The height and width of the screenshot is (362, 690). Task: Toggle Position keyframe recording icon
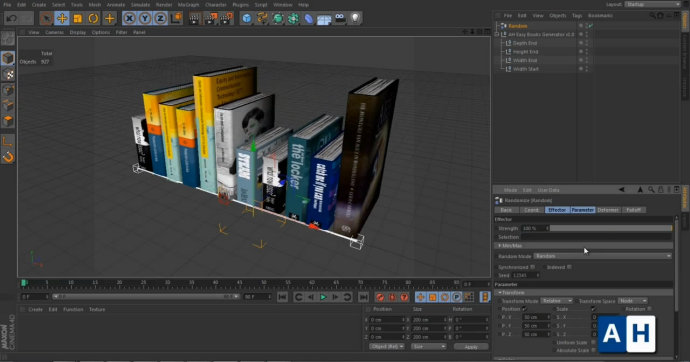[421, 297]
